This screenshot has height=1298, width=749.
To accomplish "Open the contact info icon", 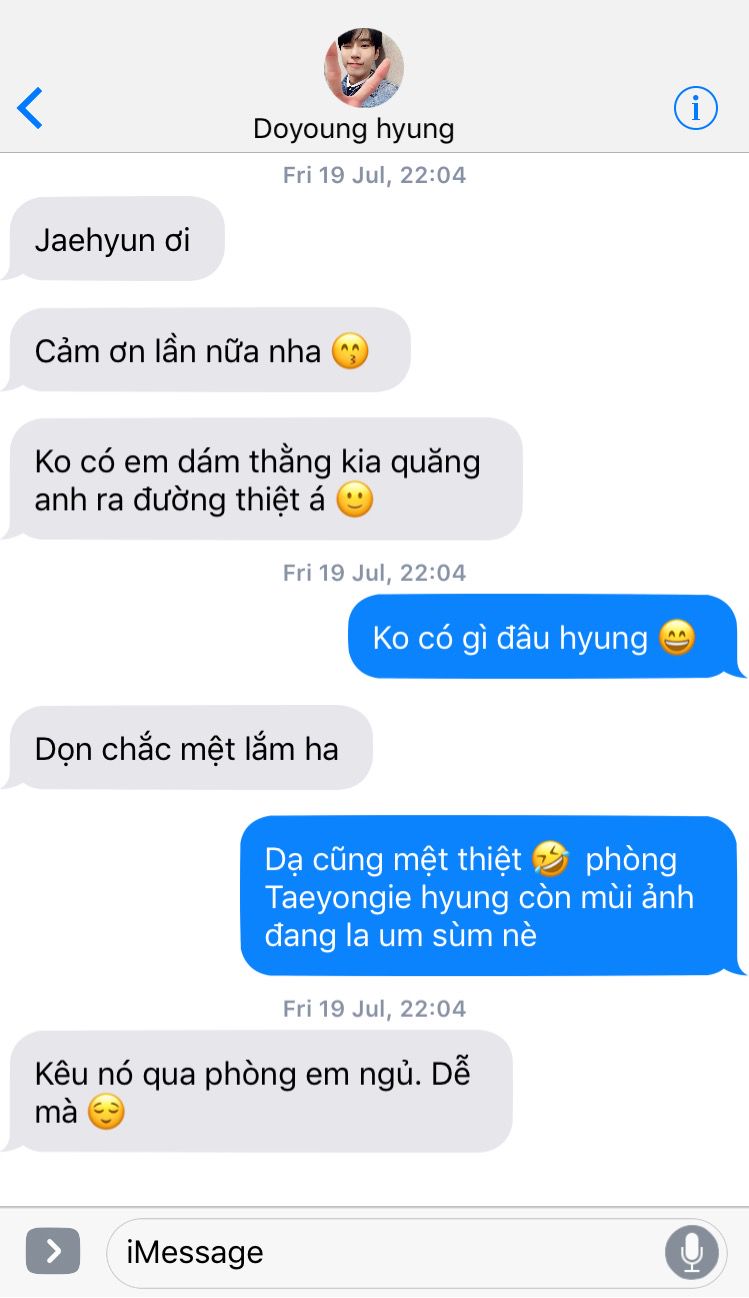I will (x=696, y=108).
